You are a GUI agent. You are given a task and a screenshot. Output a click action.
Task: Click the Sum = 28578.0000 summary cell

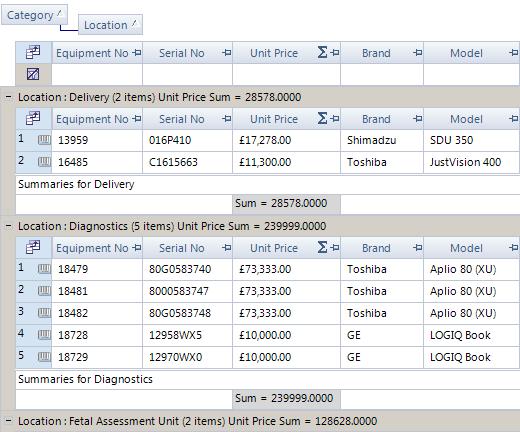[x=287, y=204]
